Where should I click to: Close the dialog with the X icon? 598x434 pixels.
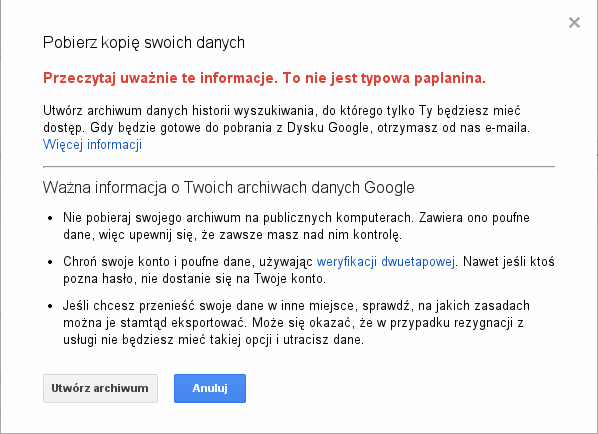click(x=574, y=23)
